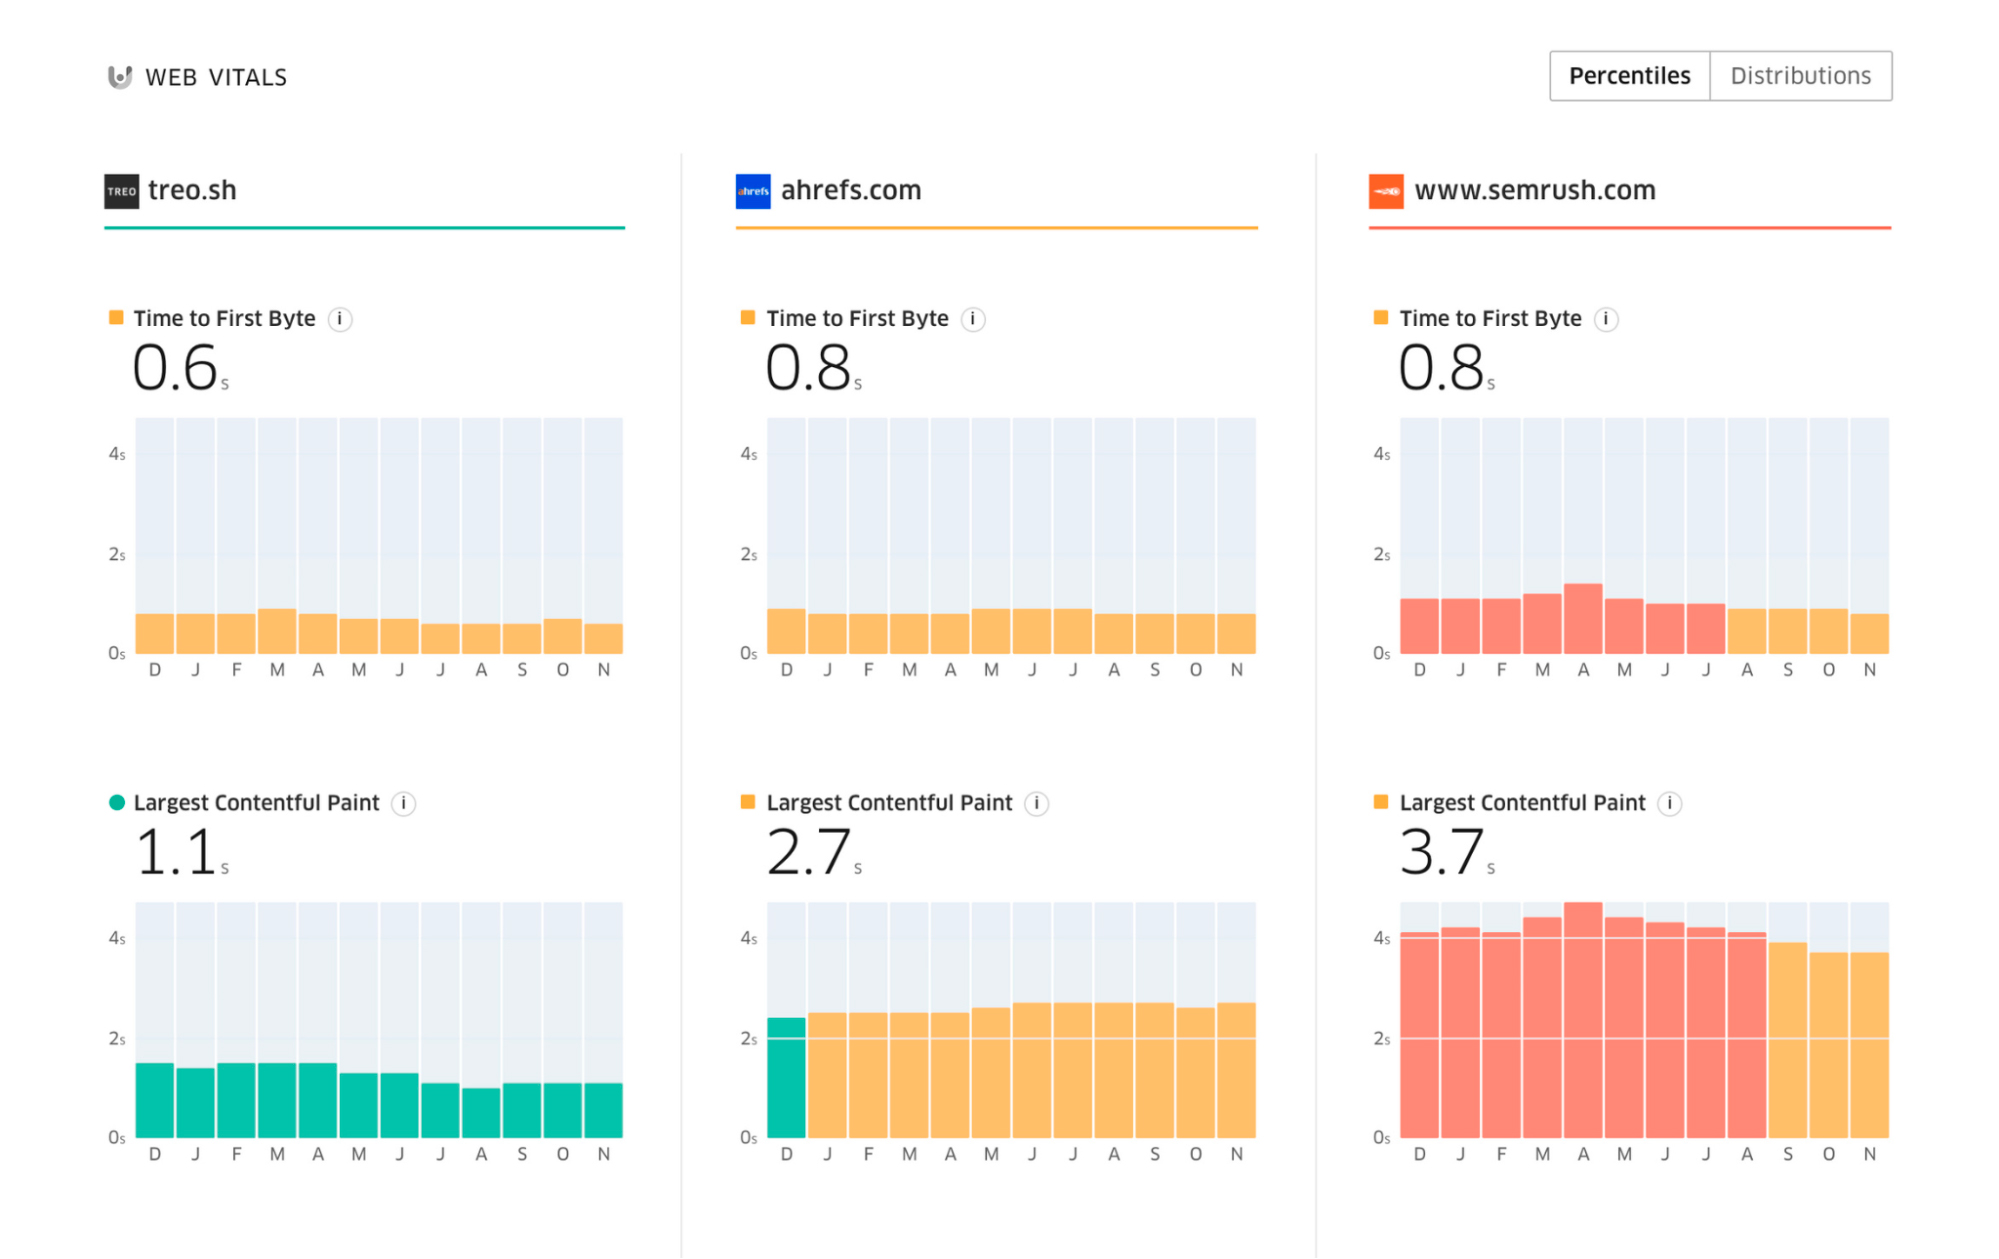Open info for ahrefs.com Largest Contentful Paint
The image size is (1999, 1259).
pos(1037,803)
